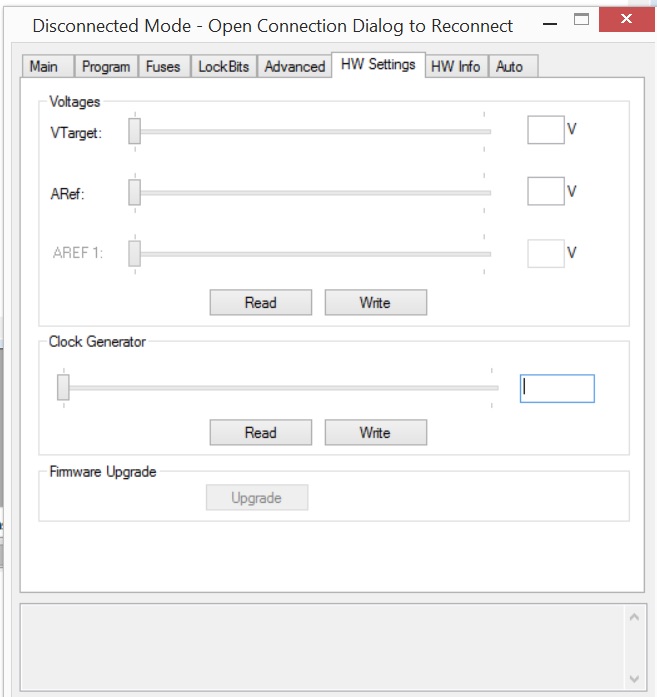Click the Clock Generator slider thumb
The height and width of the screenshot is (697, 657).
pos(63,387)
